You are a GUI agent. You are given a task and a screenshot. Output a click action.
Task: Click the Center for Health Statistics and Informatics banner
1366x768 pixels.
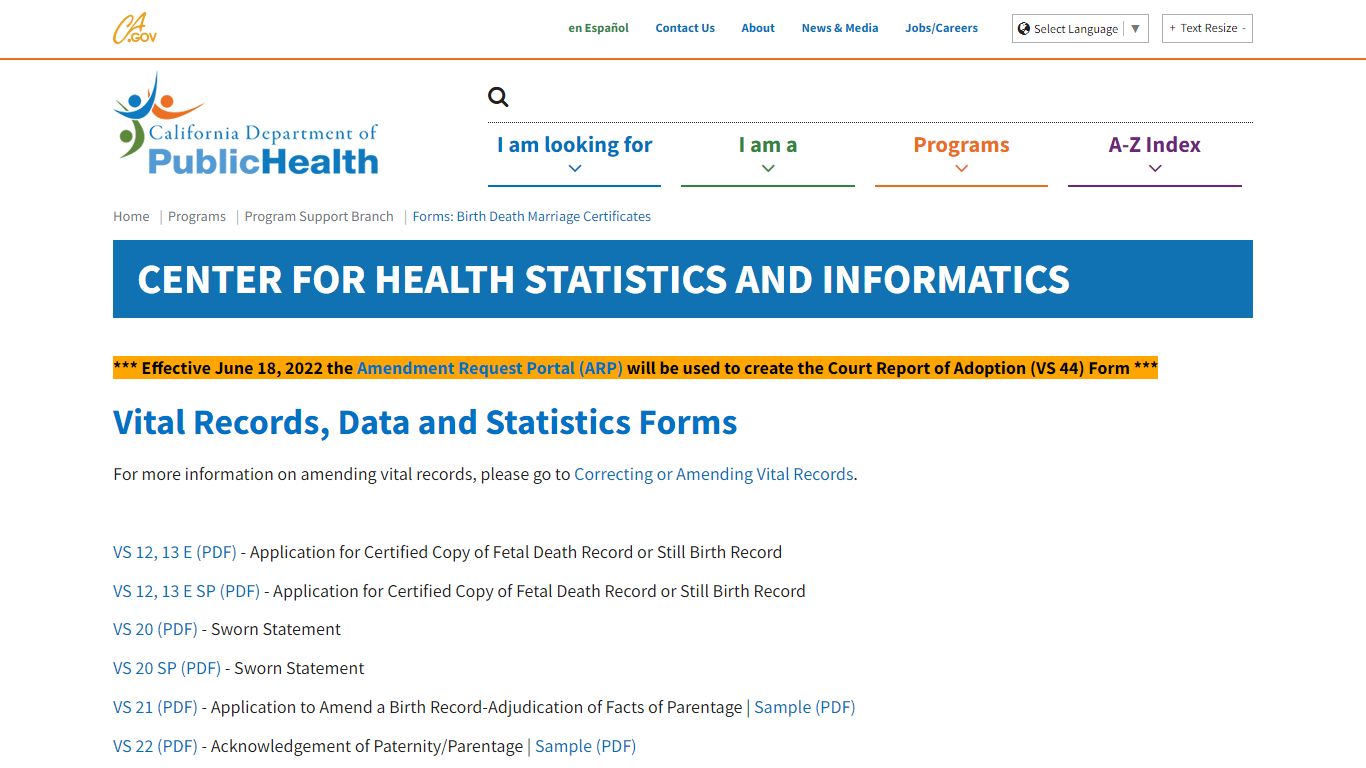point(683,279)
